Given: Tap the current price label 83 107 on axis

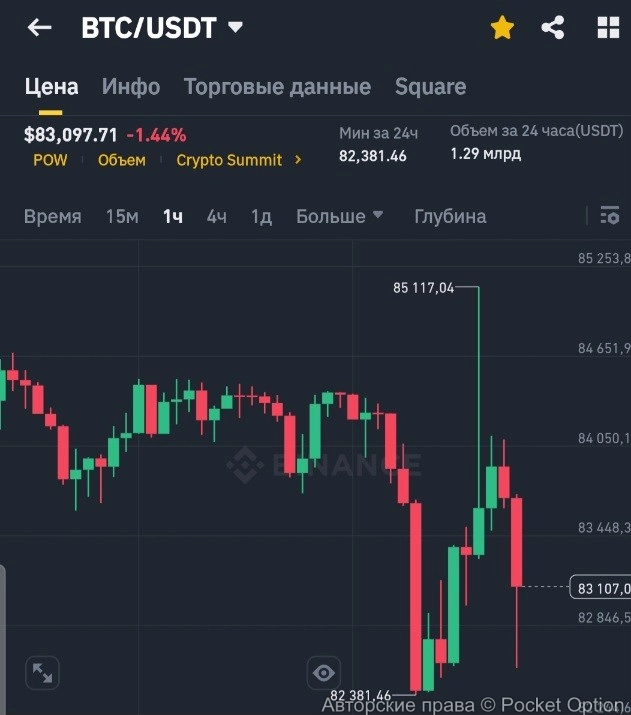Looking at the screenshot, I should 601,588.
